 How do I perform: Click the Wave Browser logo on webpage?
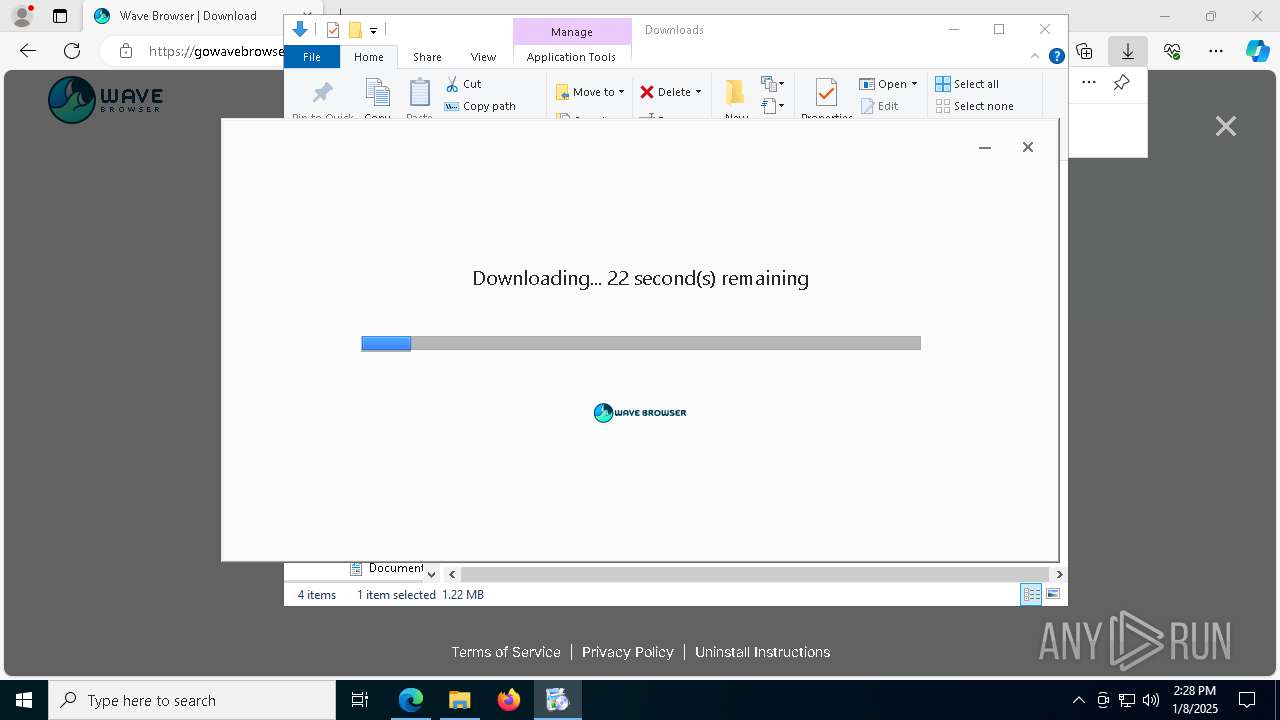click(x=105, y=100)
